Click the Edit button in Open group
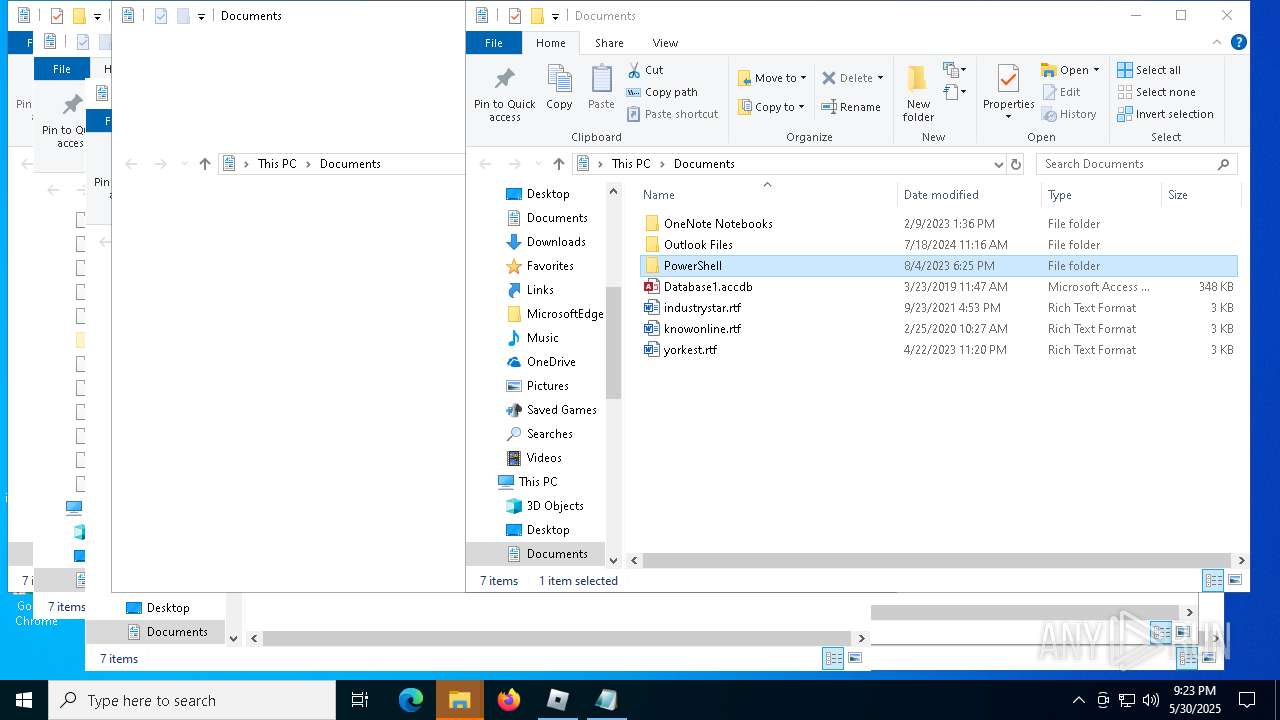The height and width of the screenshot is (720, 1280). point(1061,92)
